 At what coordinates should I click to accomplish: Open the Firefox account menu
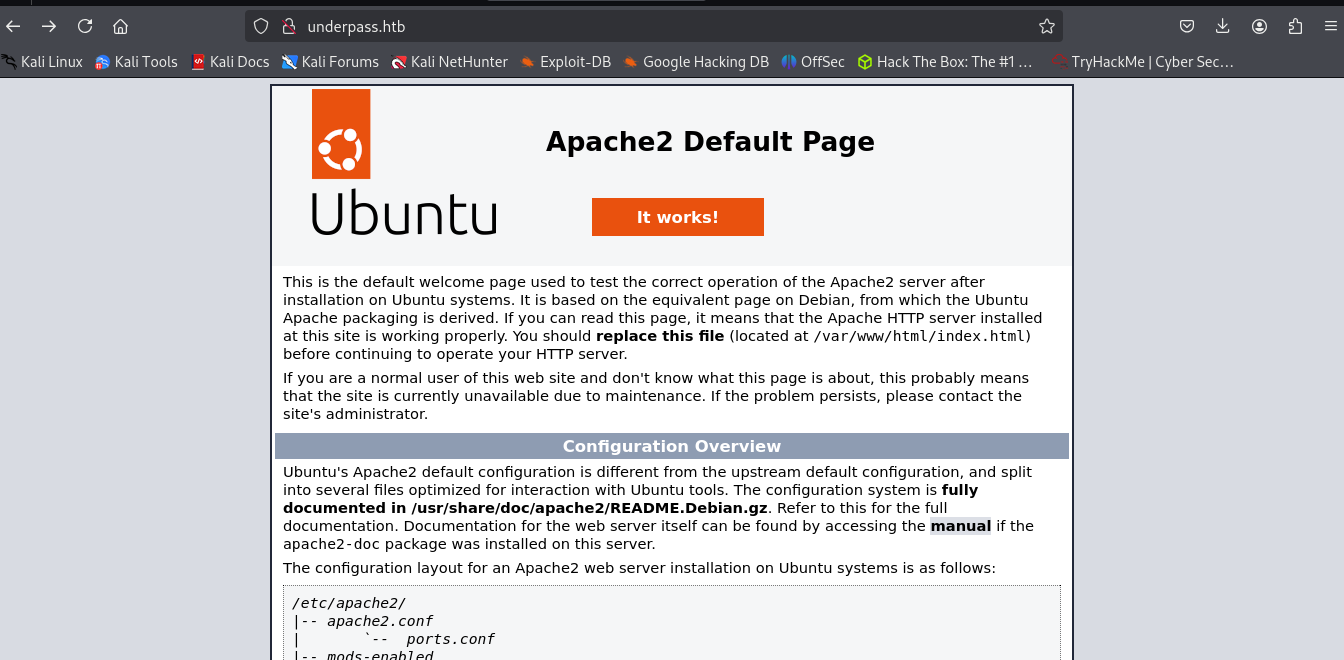tap(1259, 26)
